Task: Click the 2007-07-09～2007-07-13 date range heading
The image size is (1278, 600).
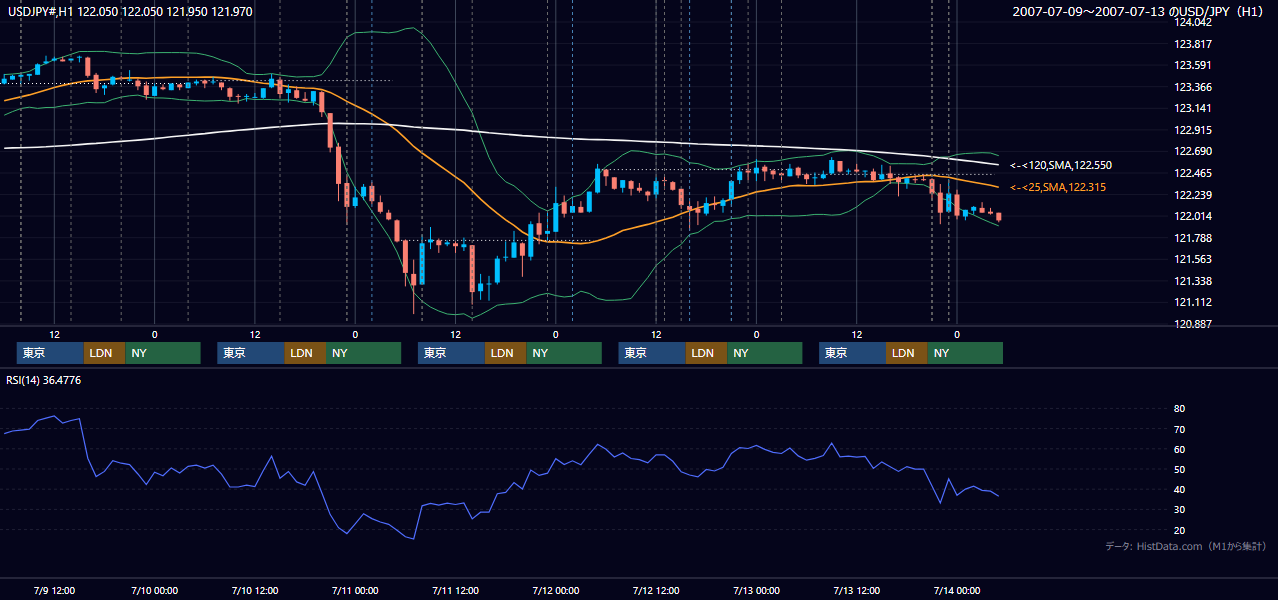Action: (1139, 11)
